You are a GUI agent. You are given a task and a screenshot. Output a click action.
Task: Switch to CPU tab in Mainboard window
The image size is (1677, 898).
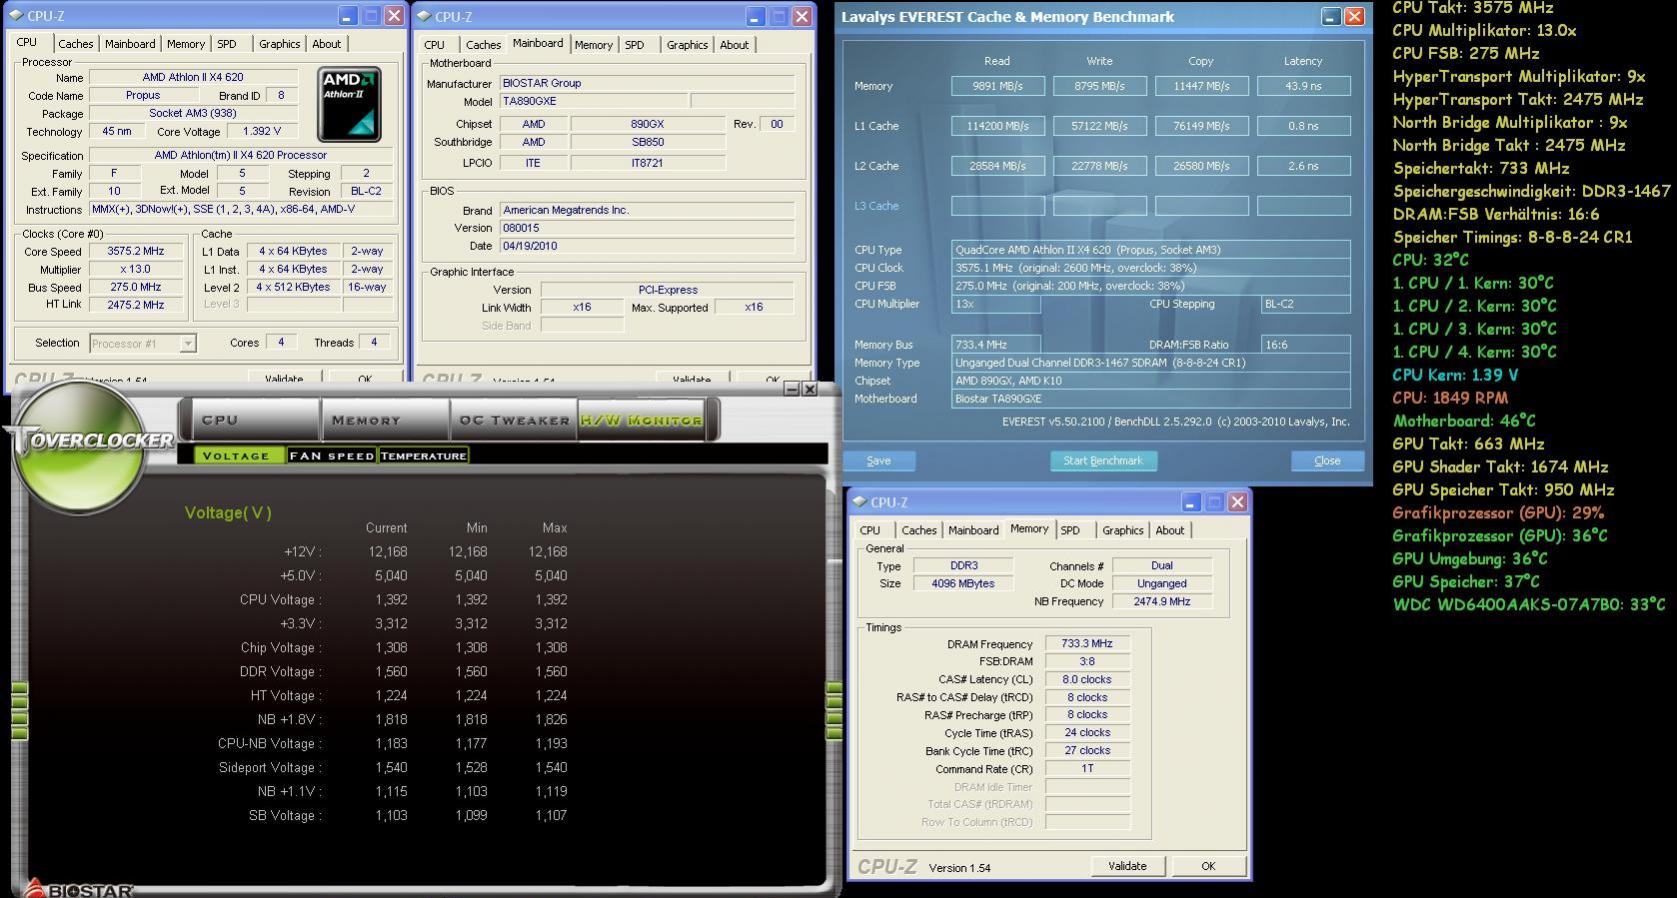(x=434, y=45)
